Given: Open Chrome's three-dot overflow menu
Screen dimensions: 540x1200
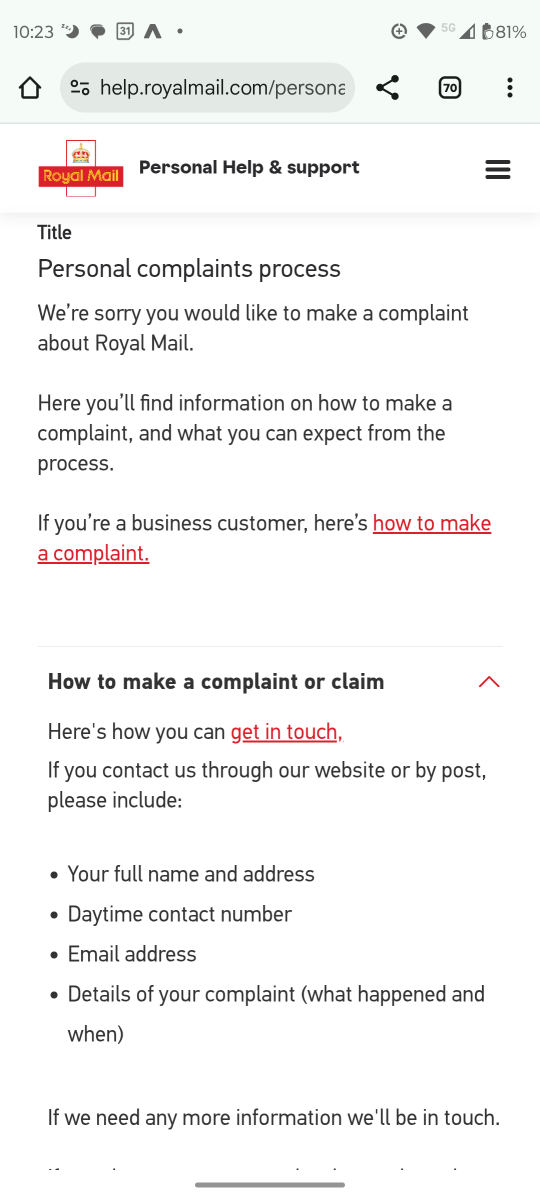Looking at the screenshot, I should [510, 88].
